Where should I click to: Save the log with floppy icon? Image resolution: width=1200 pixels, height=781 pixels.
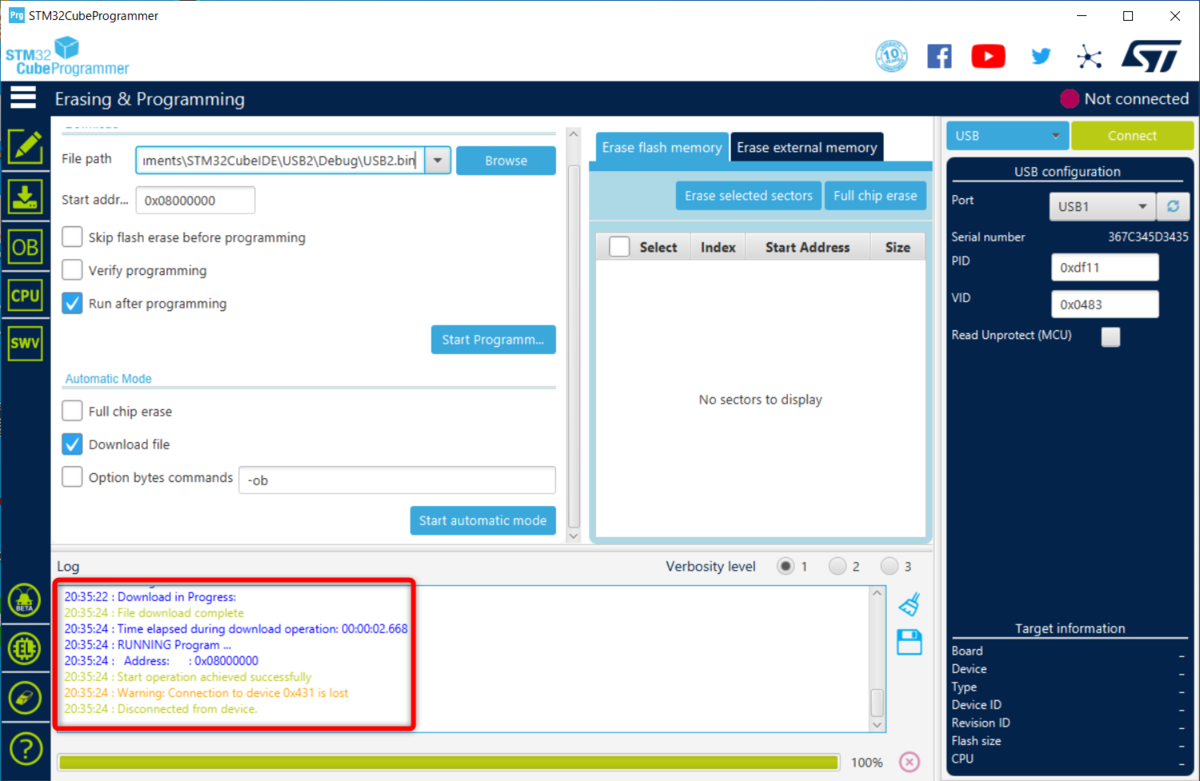coord(909,642)
